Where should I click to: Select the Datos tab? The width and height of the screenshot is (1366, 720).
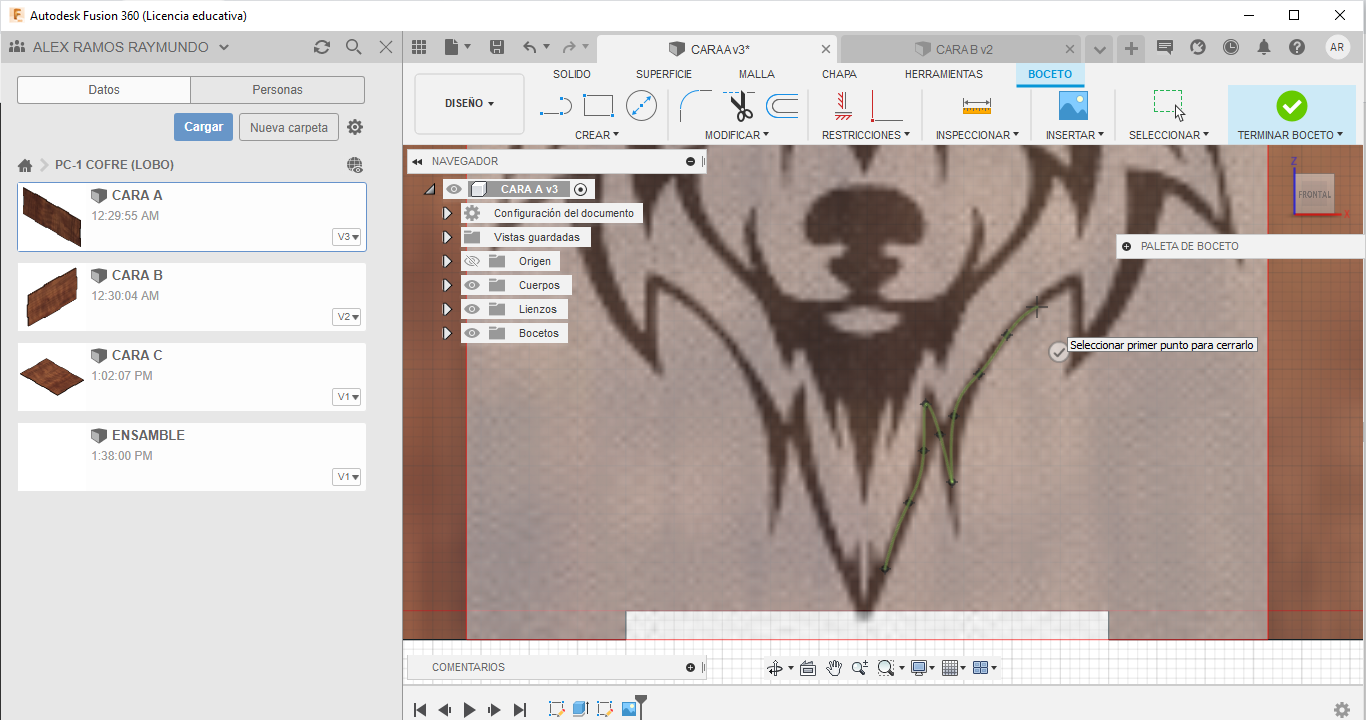click(x=104, y=90)
